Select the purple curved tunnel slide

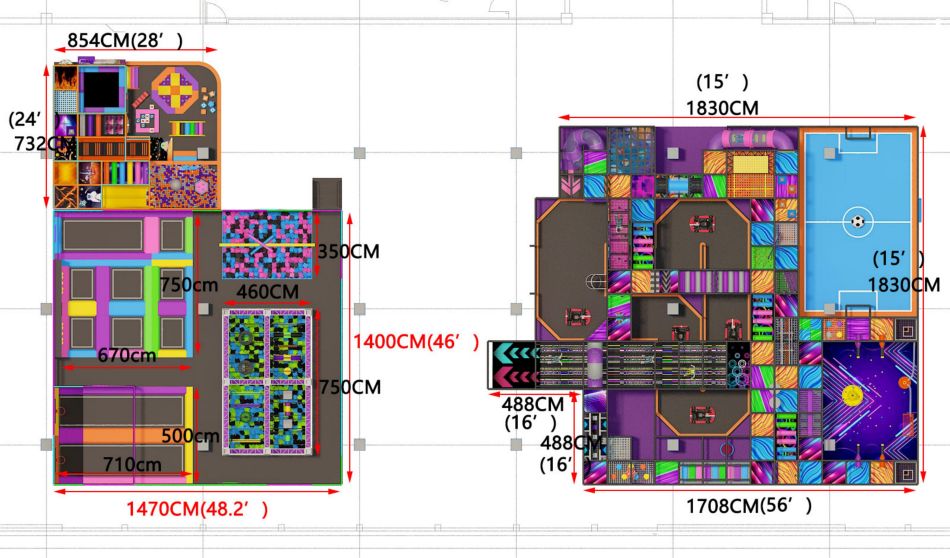tap(583, 149)
